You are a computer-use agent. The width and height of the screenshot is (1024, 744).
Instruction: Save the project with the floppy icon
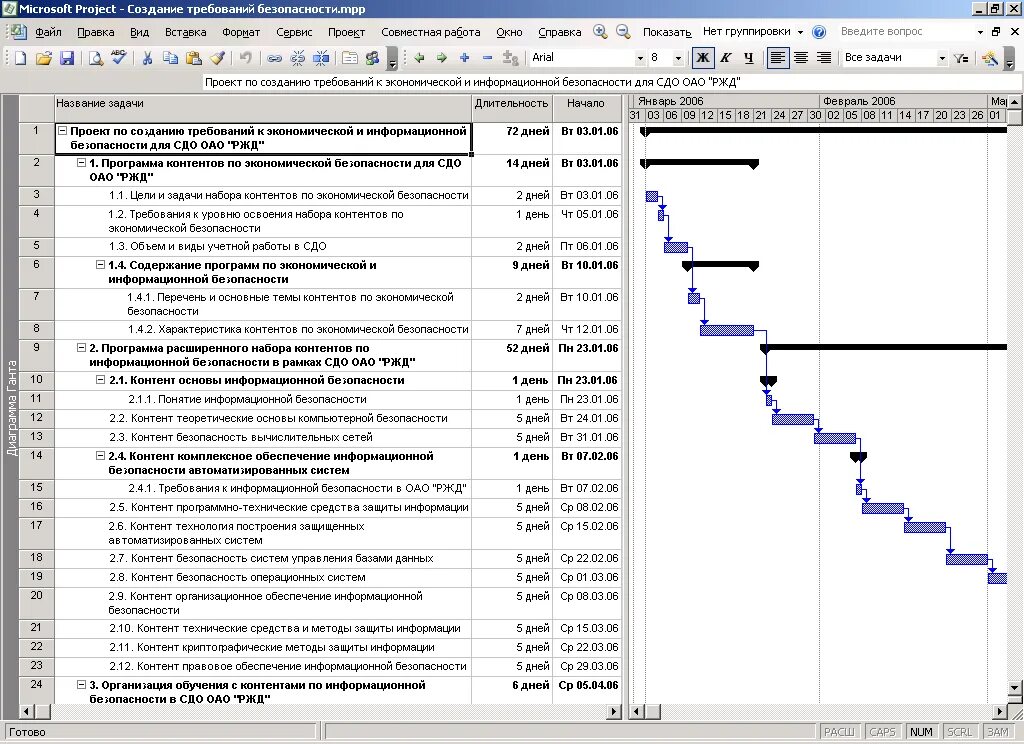pos(67,58)
